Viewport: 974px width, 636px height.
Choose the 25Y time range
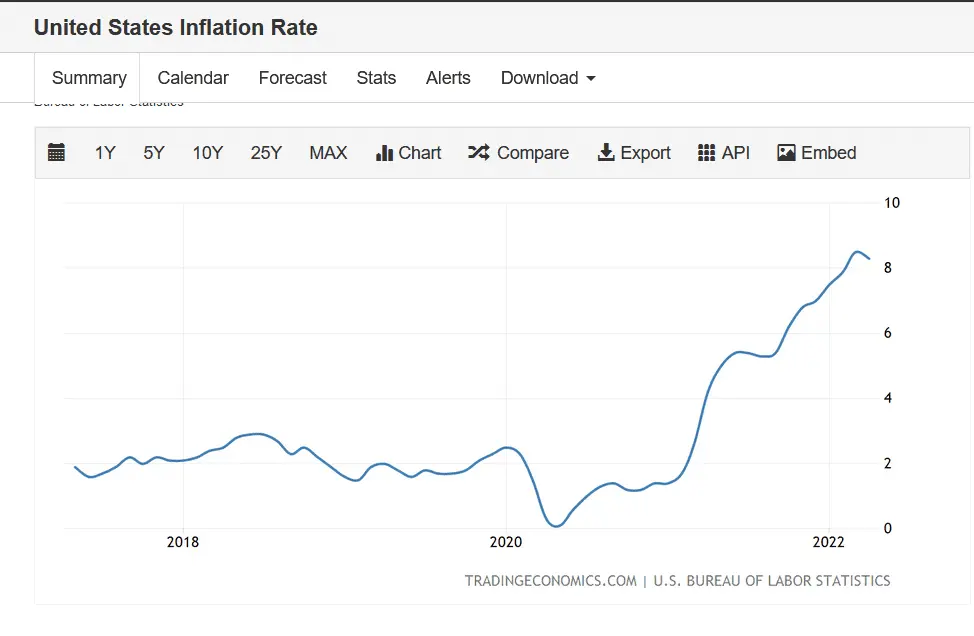[x=266, y=153]
